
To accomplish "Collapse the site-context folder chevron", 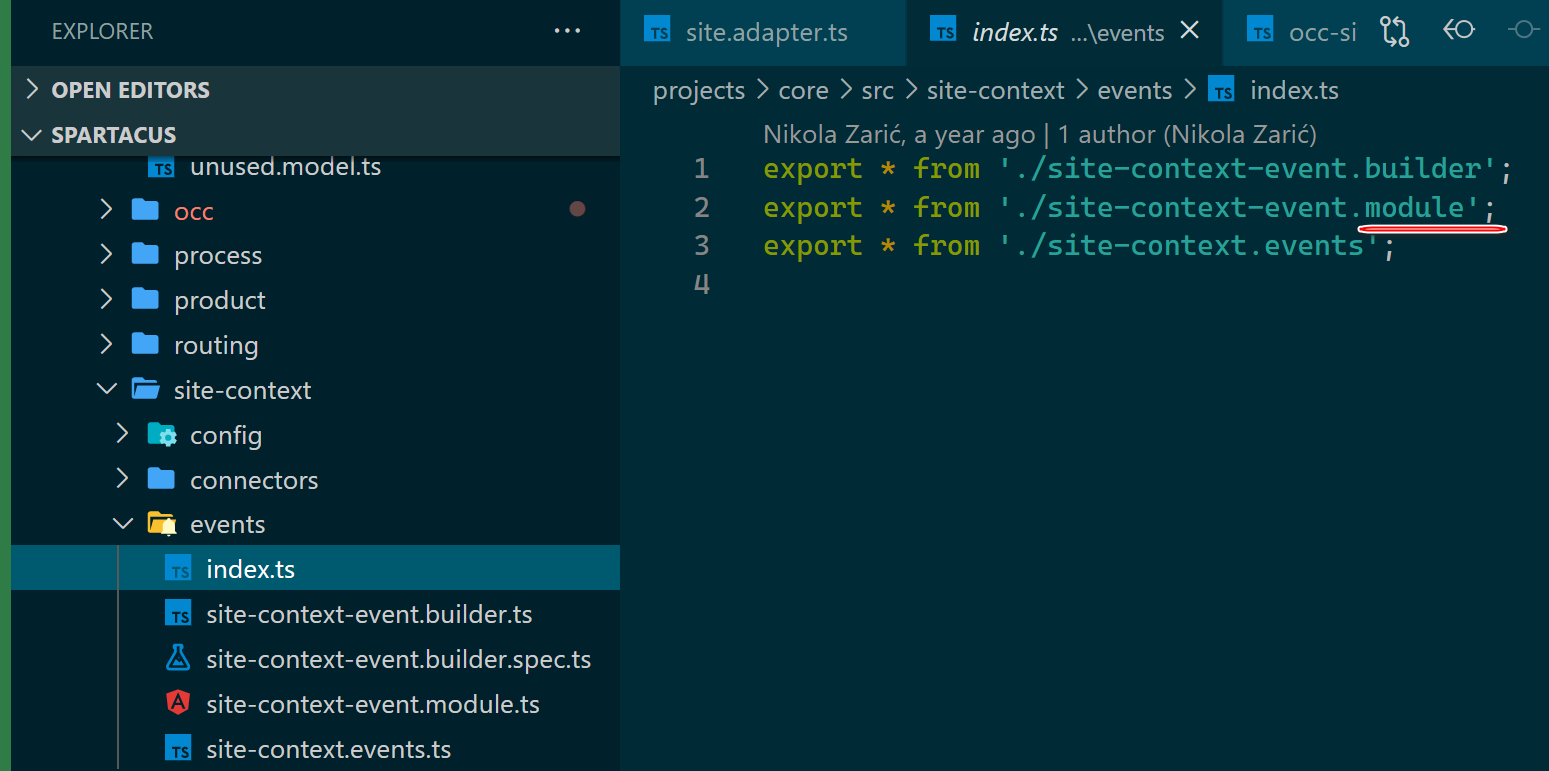I will (107, 390).
